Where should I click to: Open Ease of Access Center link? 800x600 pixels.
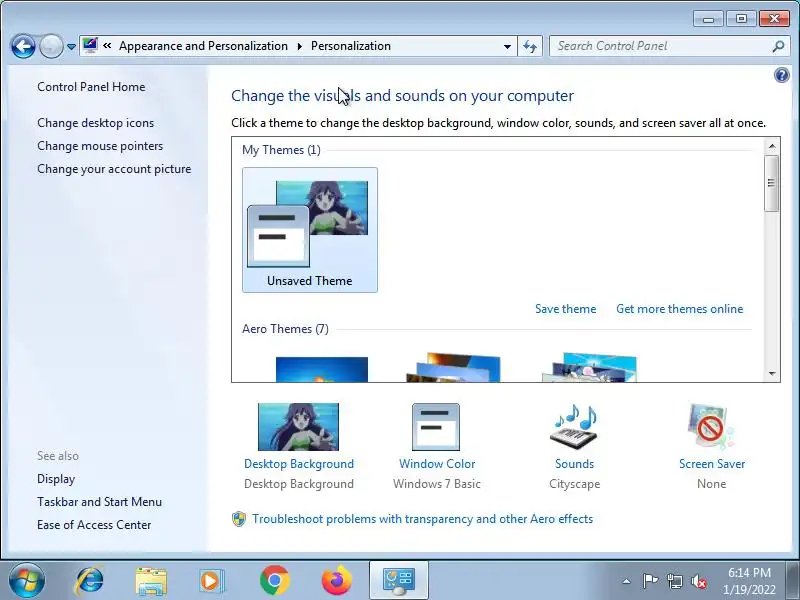tap(94, 525)
